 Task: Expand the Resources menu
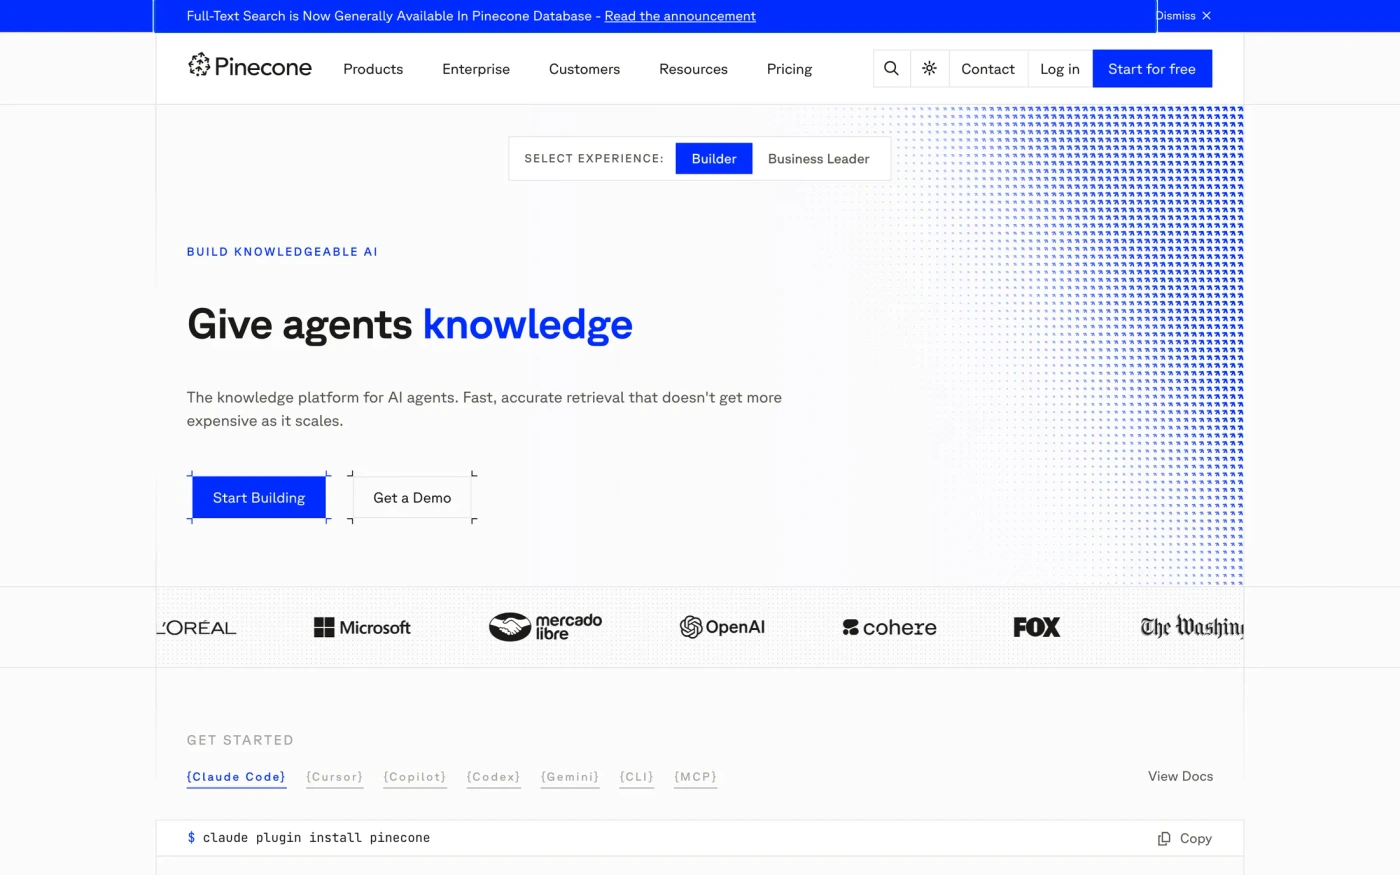pos(693,69)
